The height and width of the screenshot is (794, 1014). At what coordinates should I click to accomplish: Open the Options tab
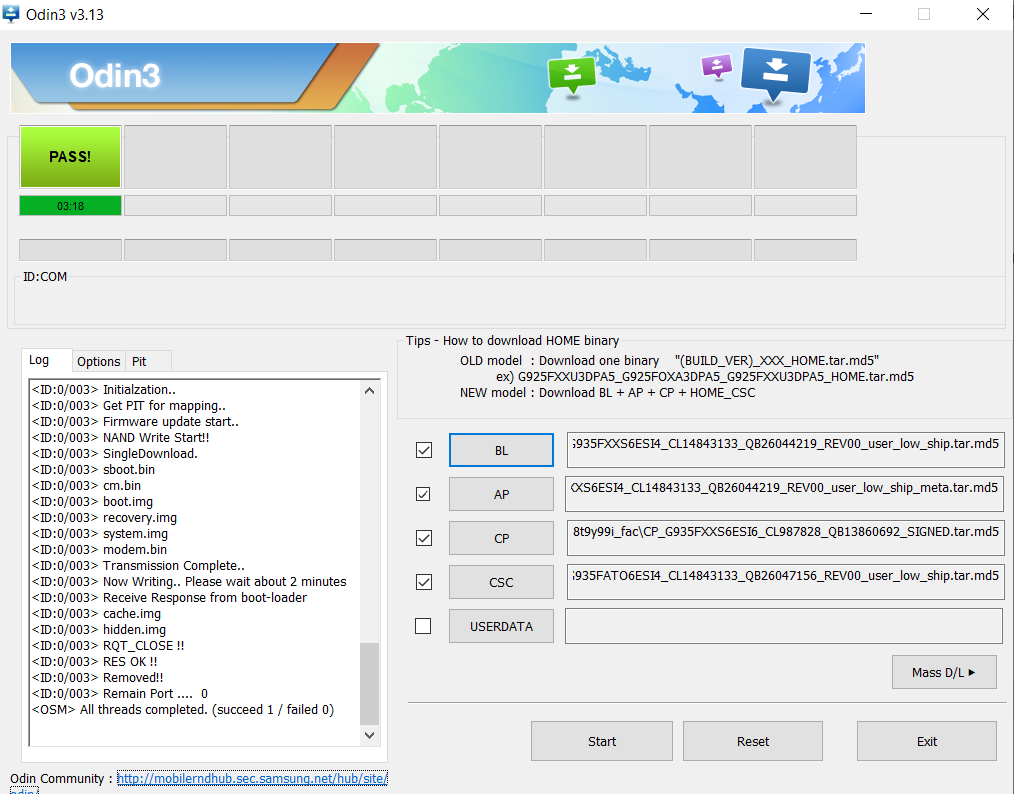pos(98,361)
